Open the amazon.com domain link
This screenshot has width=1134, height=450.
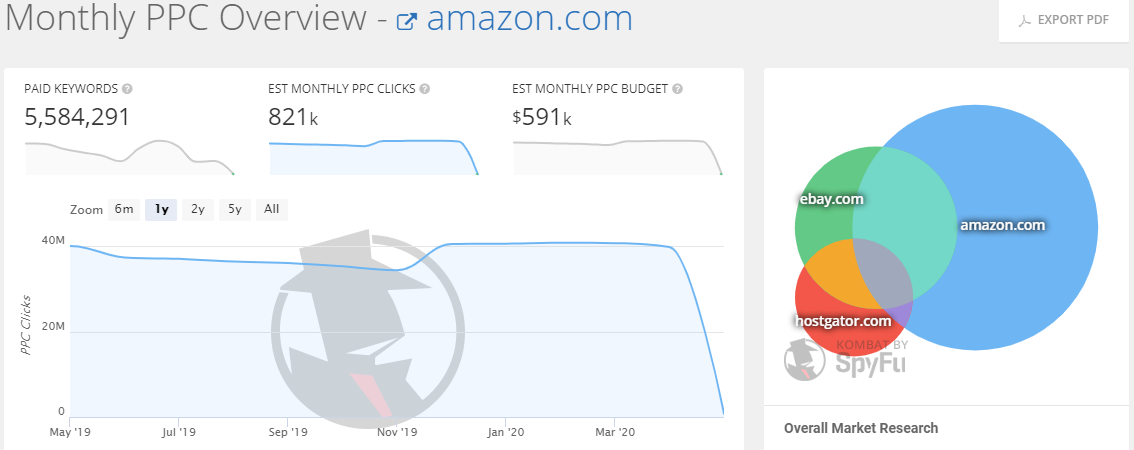[x=529, y=19]
